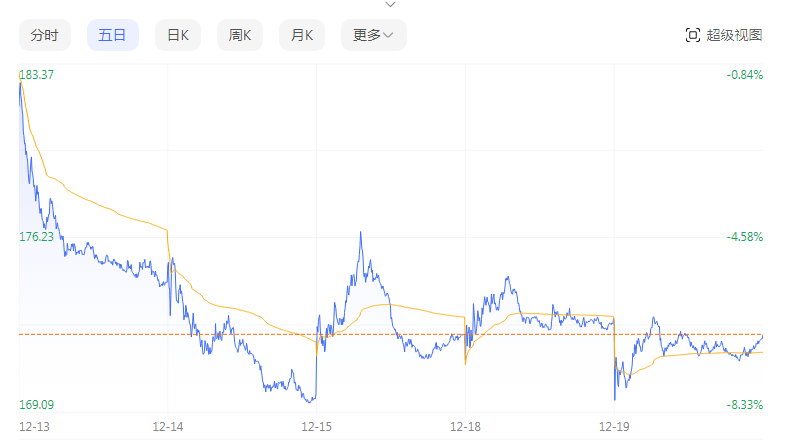Screen dimensions: 787x444
Task: Click the 176.23 price axis label
Action: click(37, 237)
